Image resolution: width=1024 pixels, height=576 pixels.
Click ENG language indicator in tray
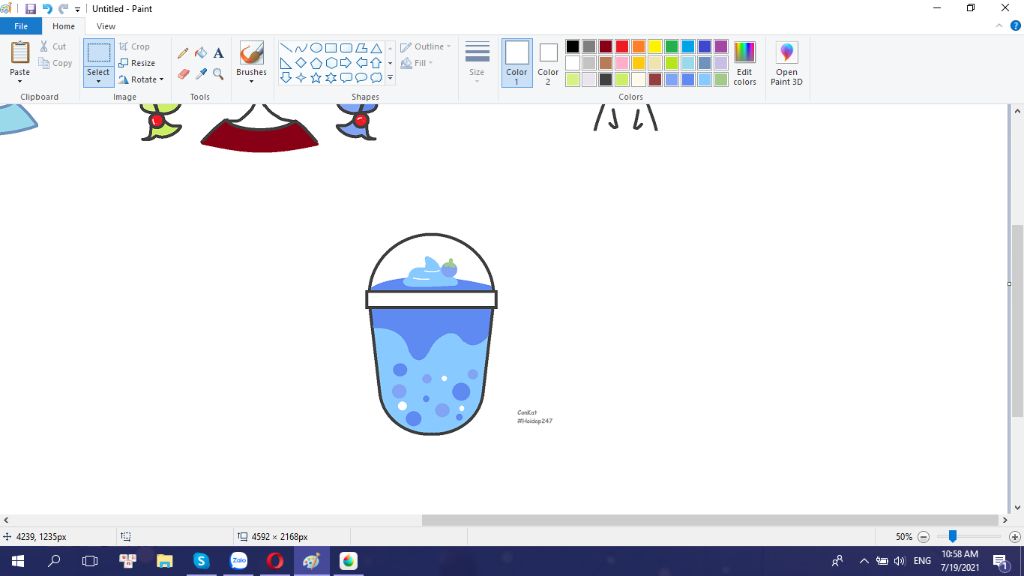click(x=922, y=561)
